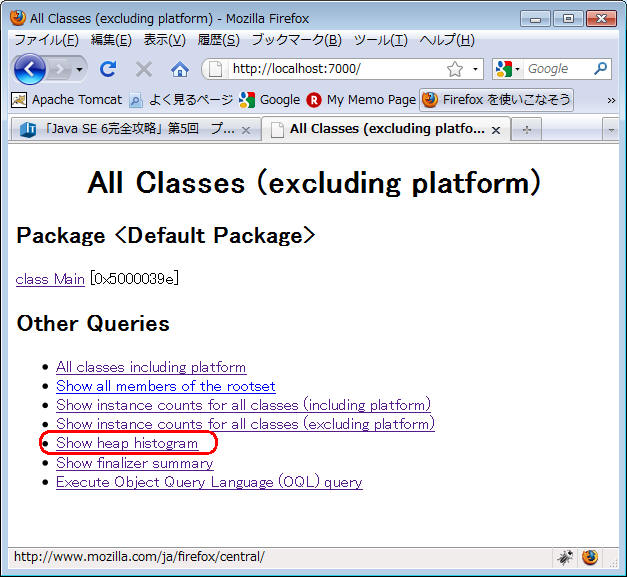
Task: Click the search magnifying glass icon
Action: pos(600,69)
